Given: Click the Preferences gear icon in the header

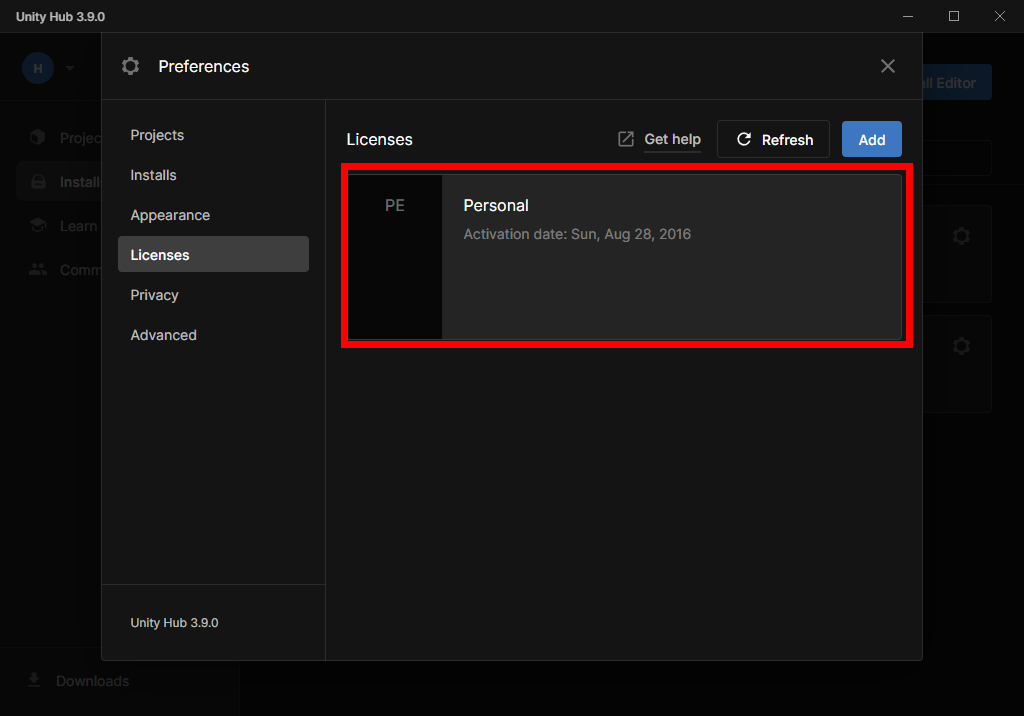Looking at the screenshot, I should pos(131,66).
